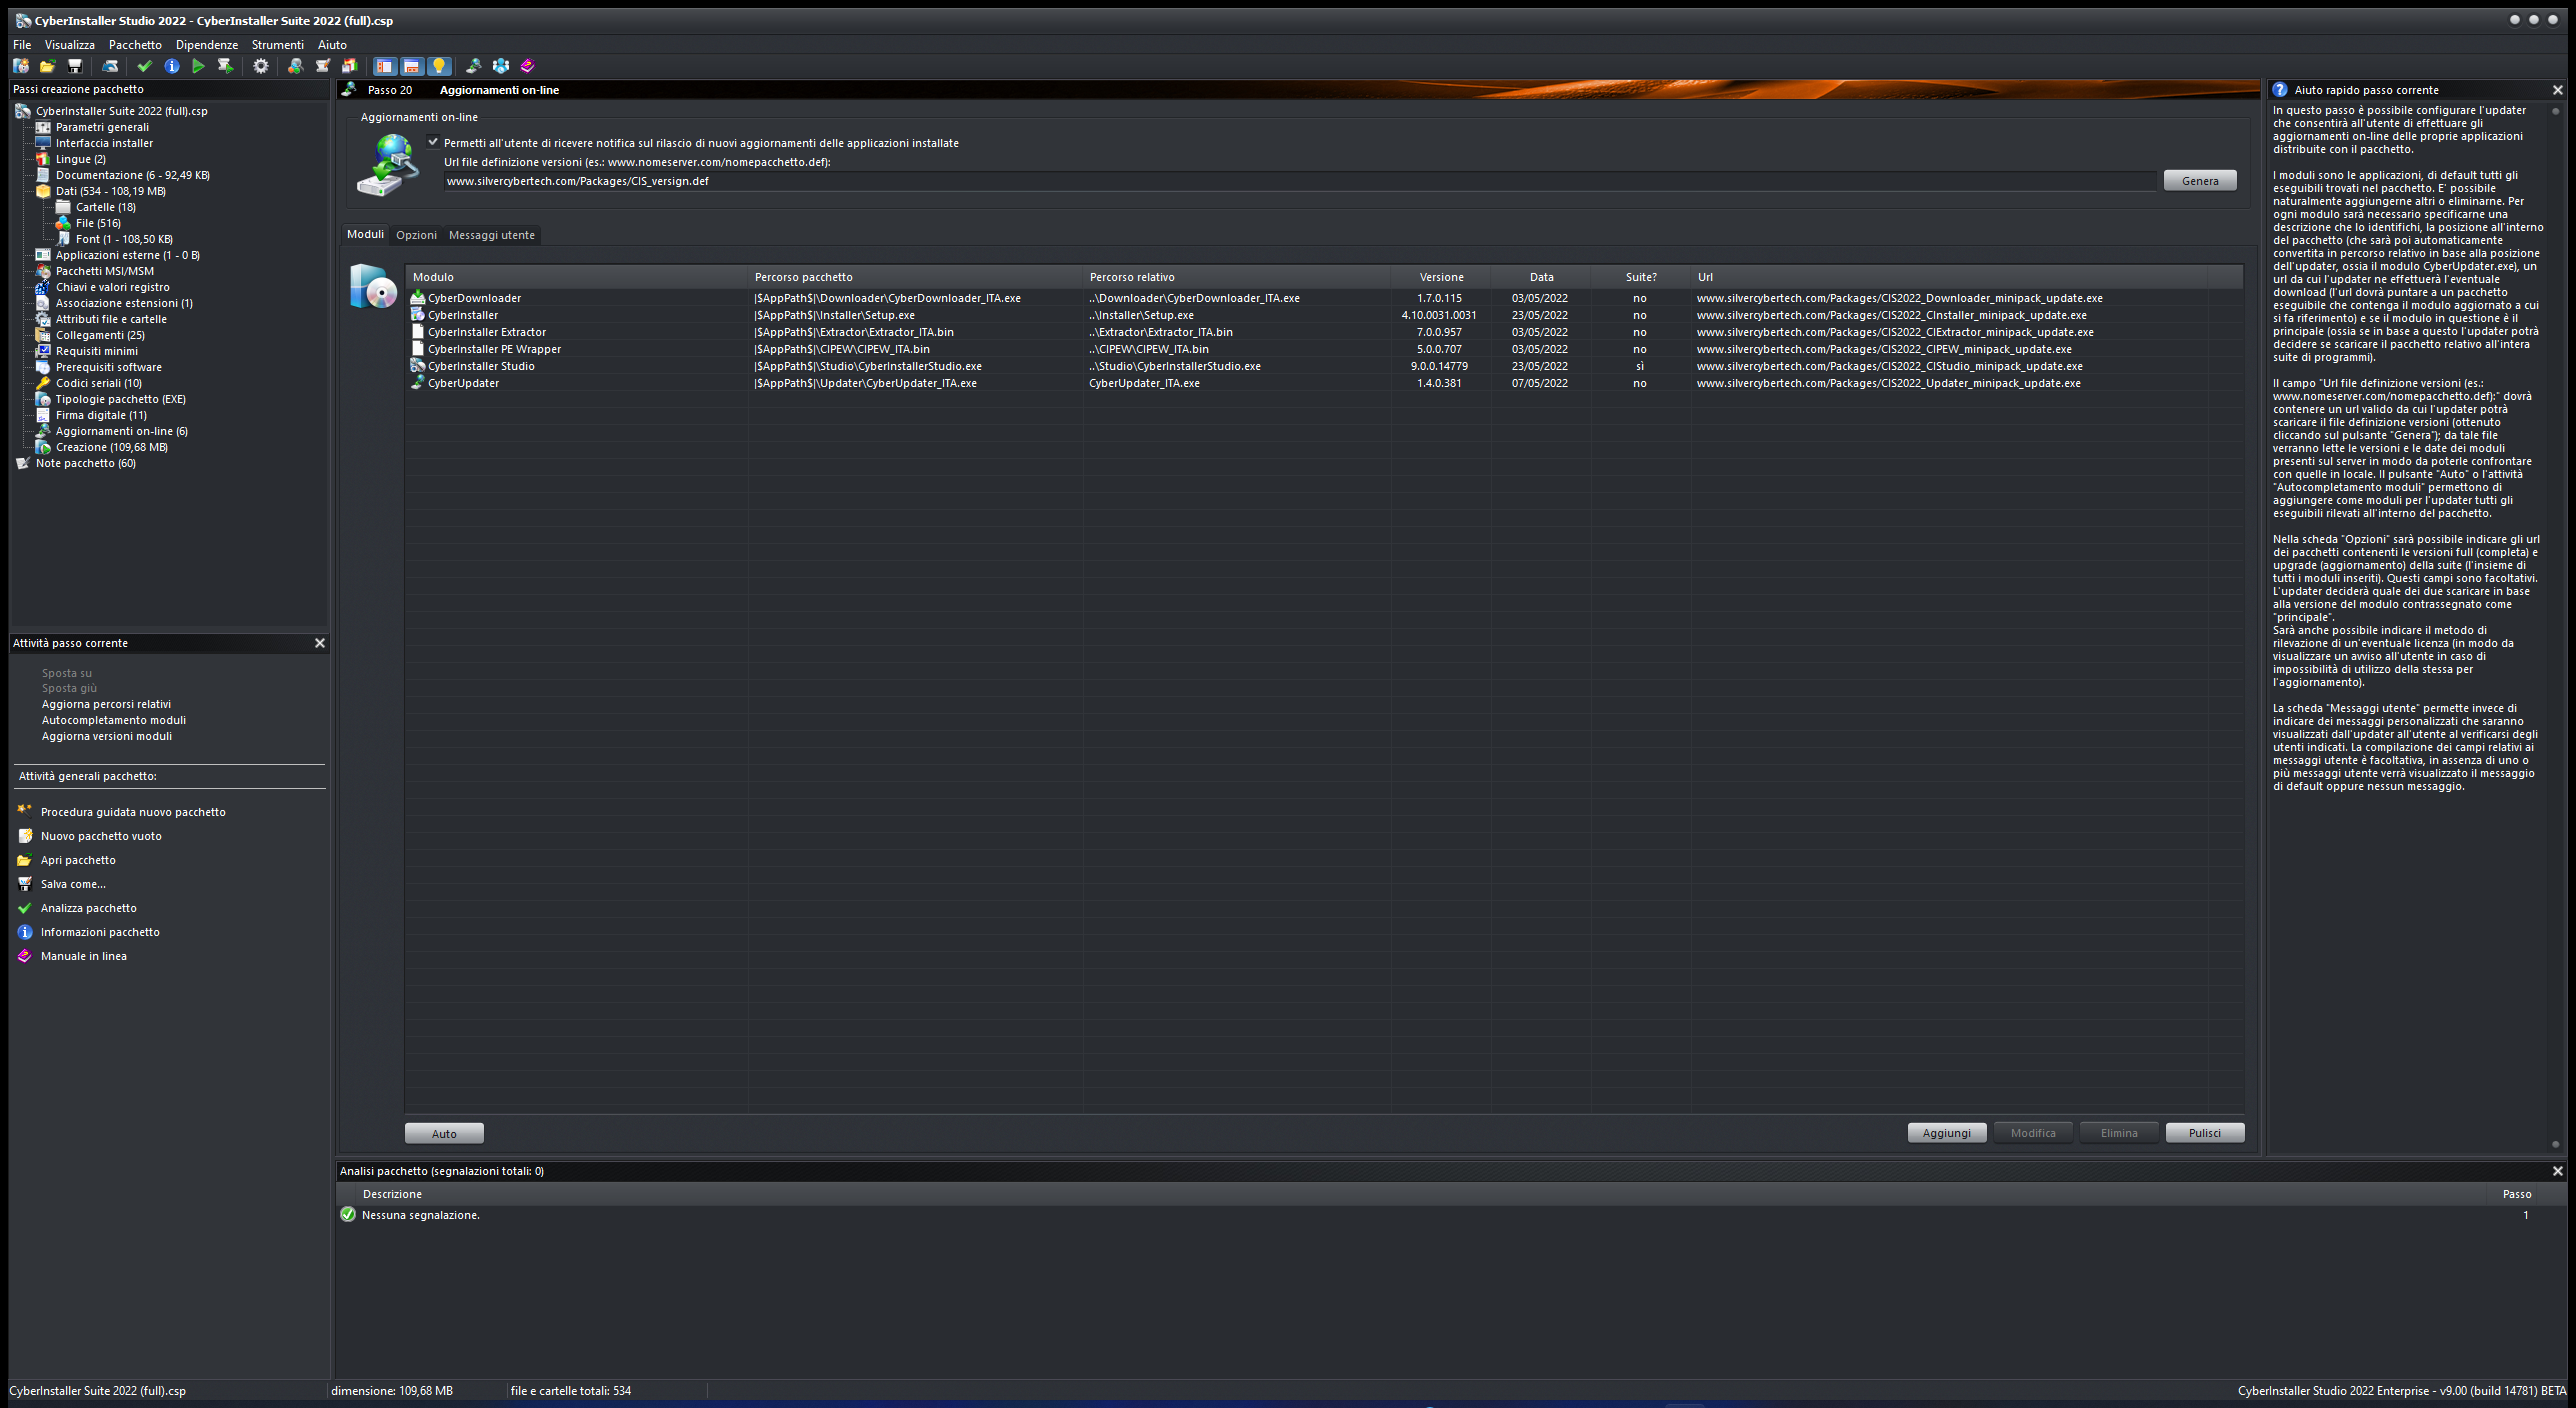
Task: Open the Visualizza menu
Action: click(70, 45)
